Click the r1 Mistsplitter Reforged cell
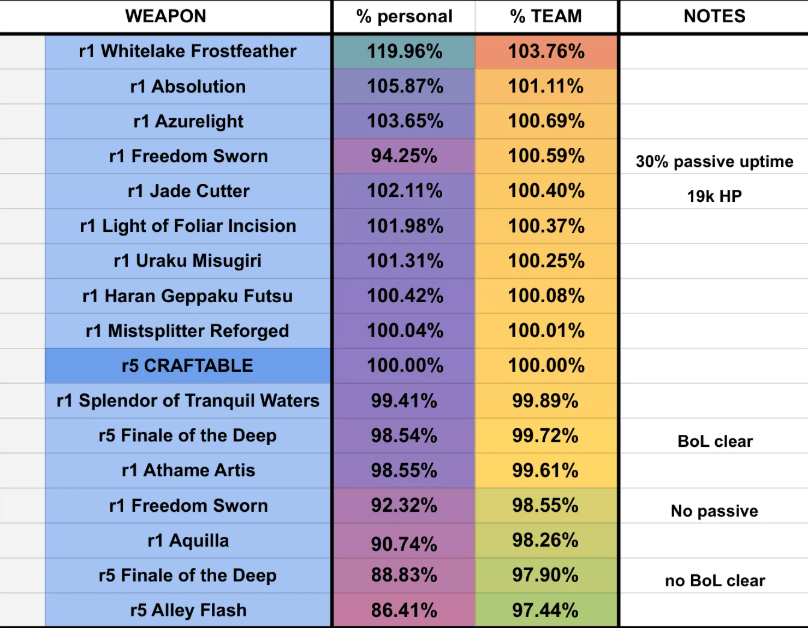808x628 pixels. pos(188,331)
